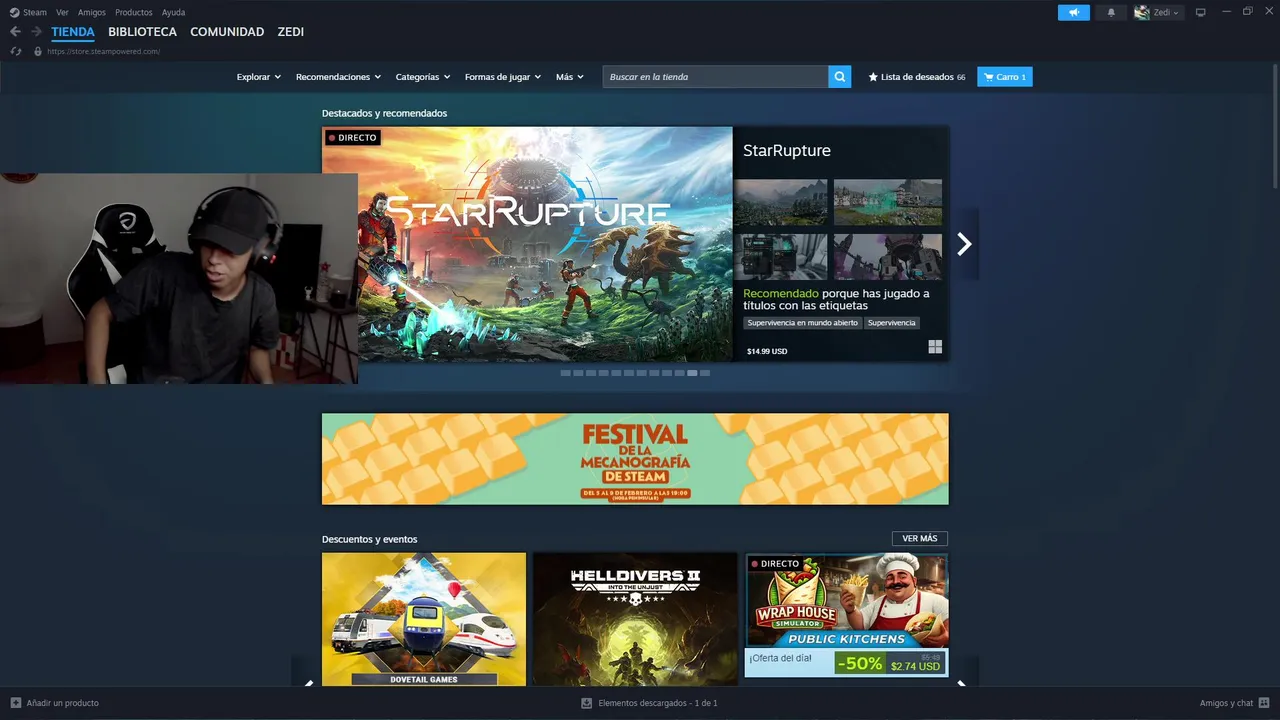Open the announcements megaphone button

point(1074,12)
